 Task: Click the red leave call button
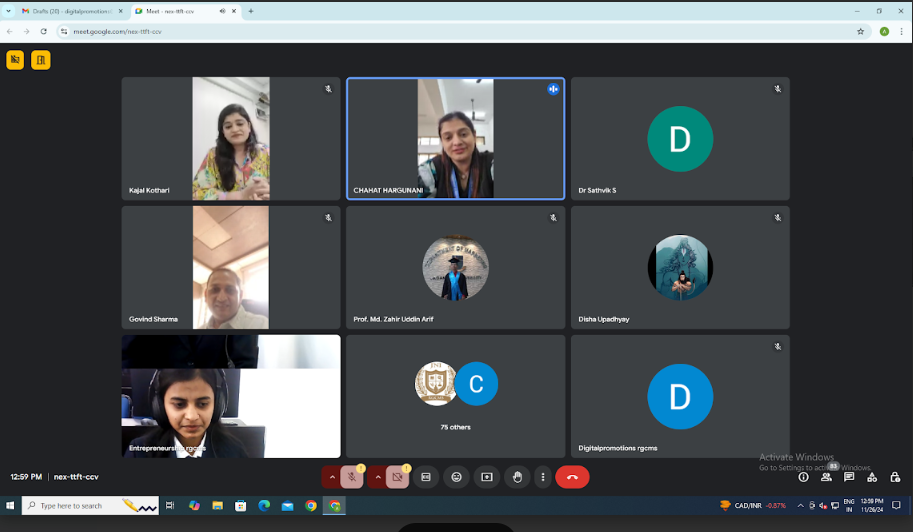tap(572, 477)
